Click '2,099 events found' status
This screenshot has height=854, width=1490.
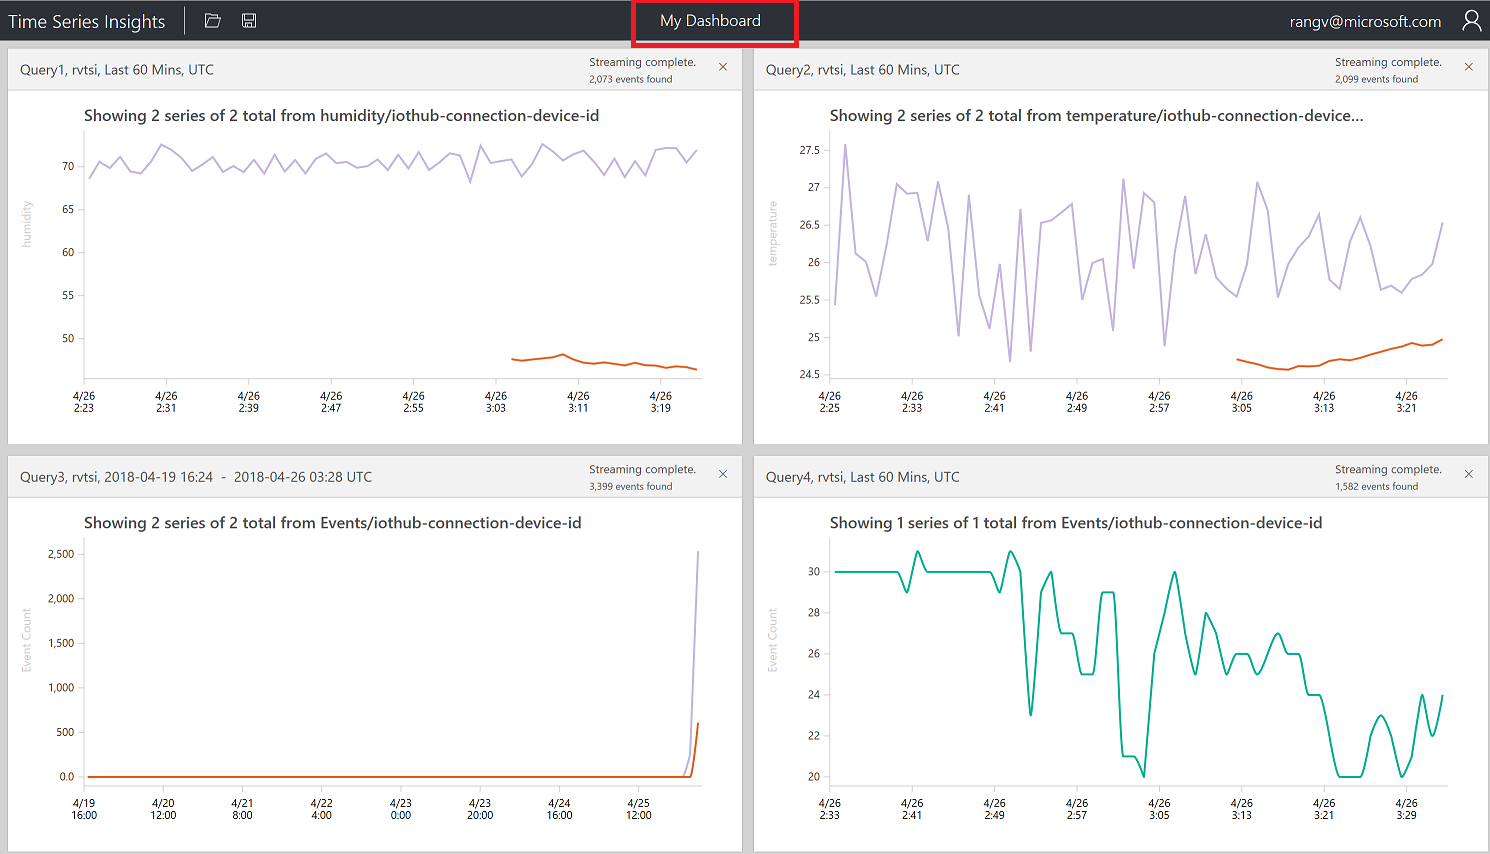1377,79
